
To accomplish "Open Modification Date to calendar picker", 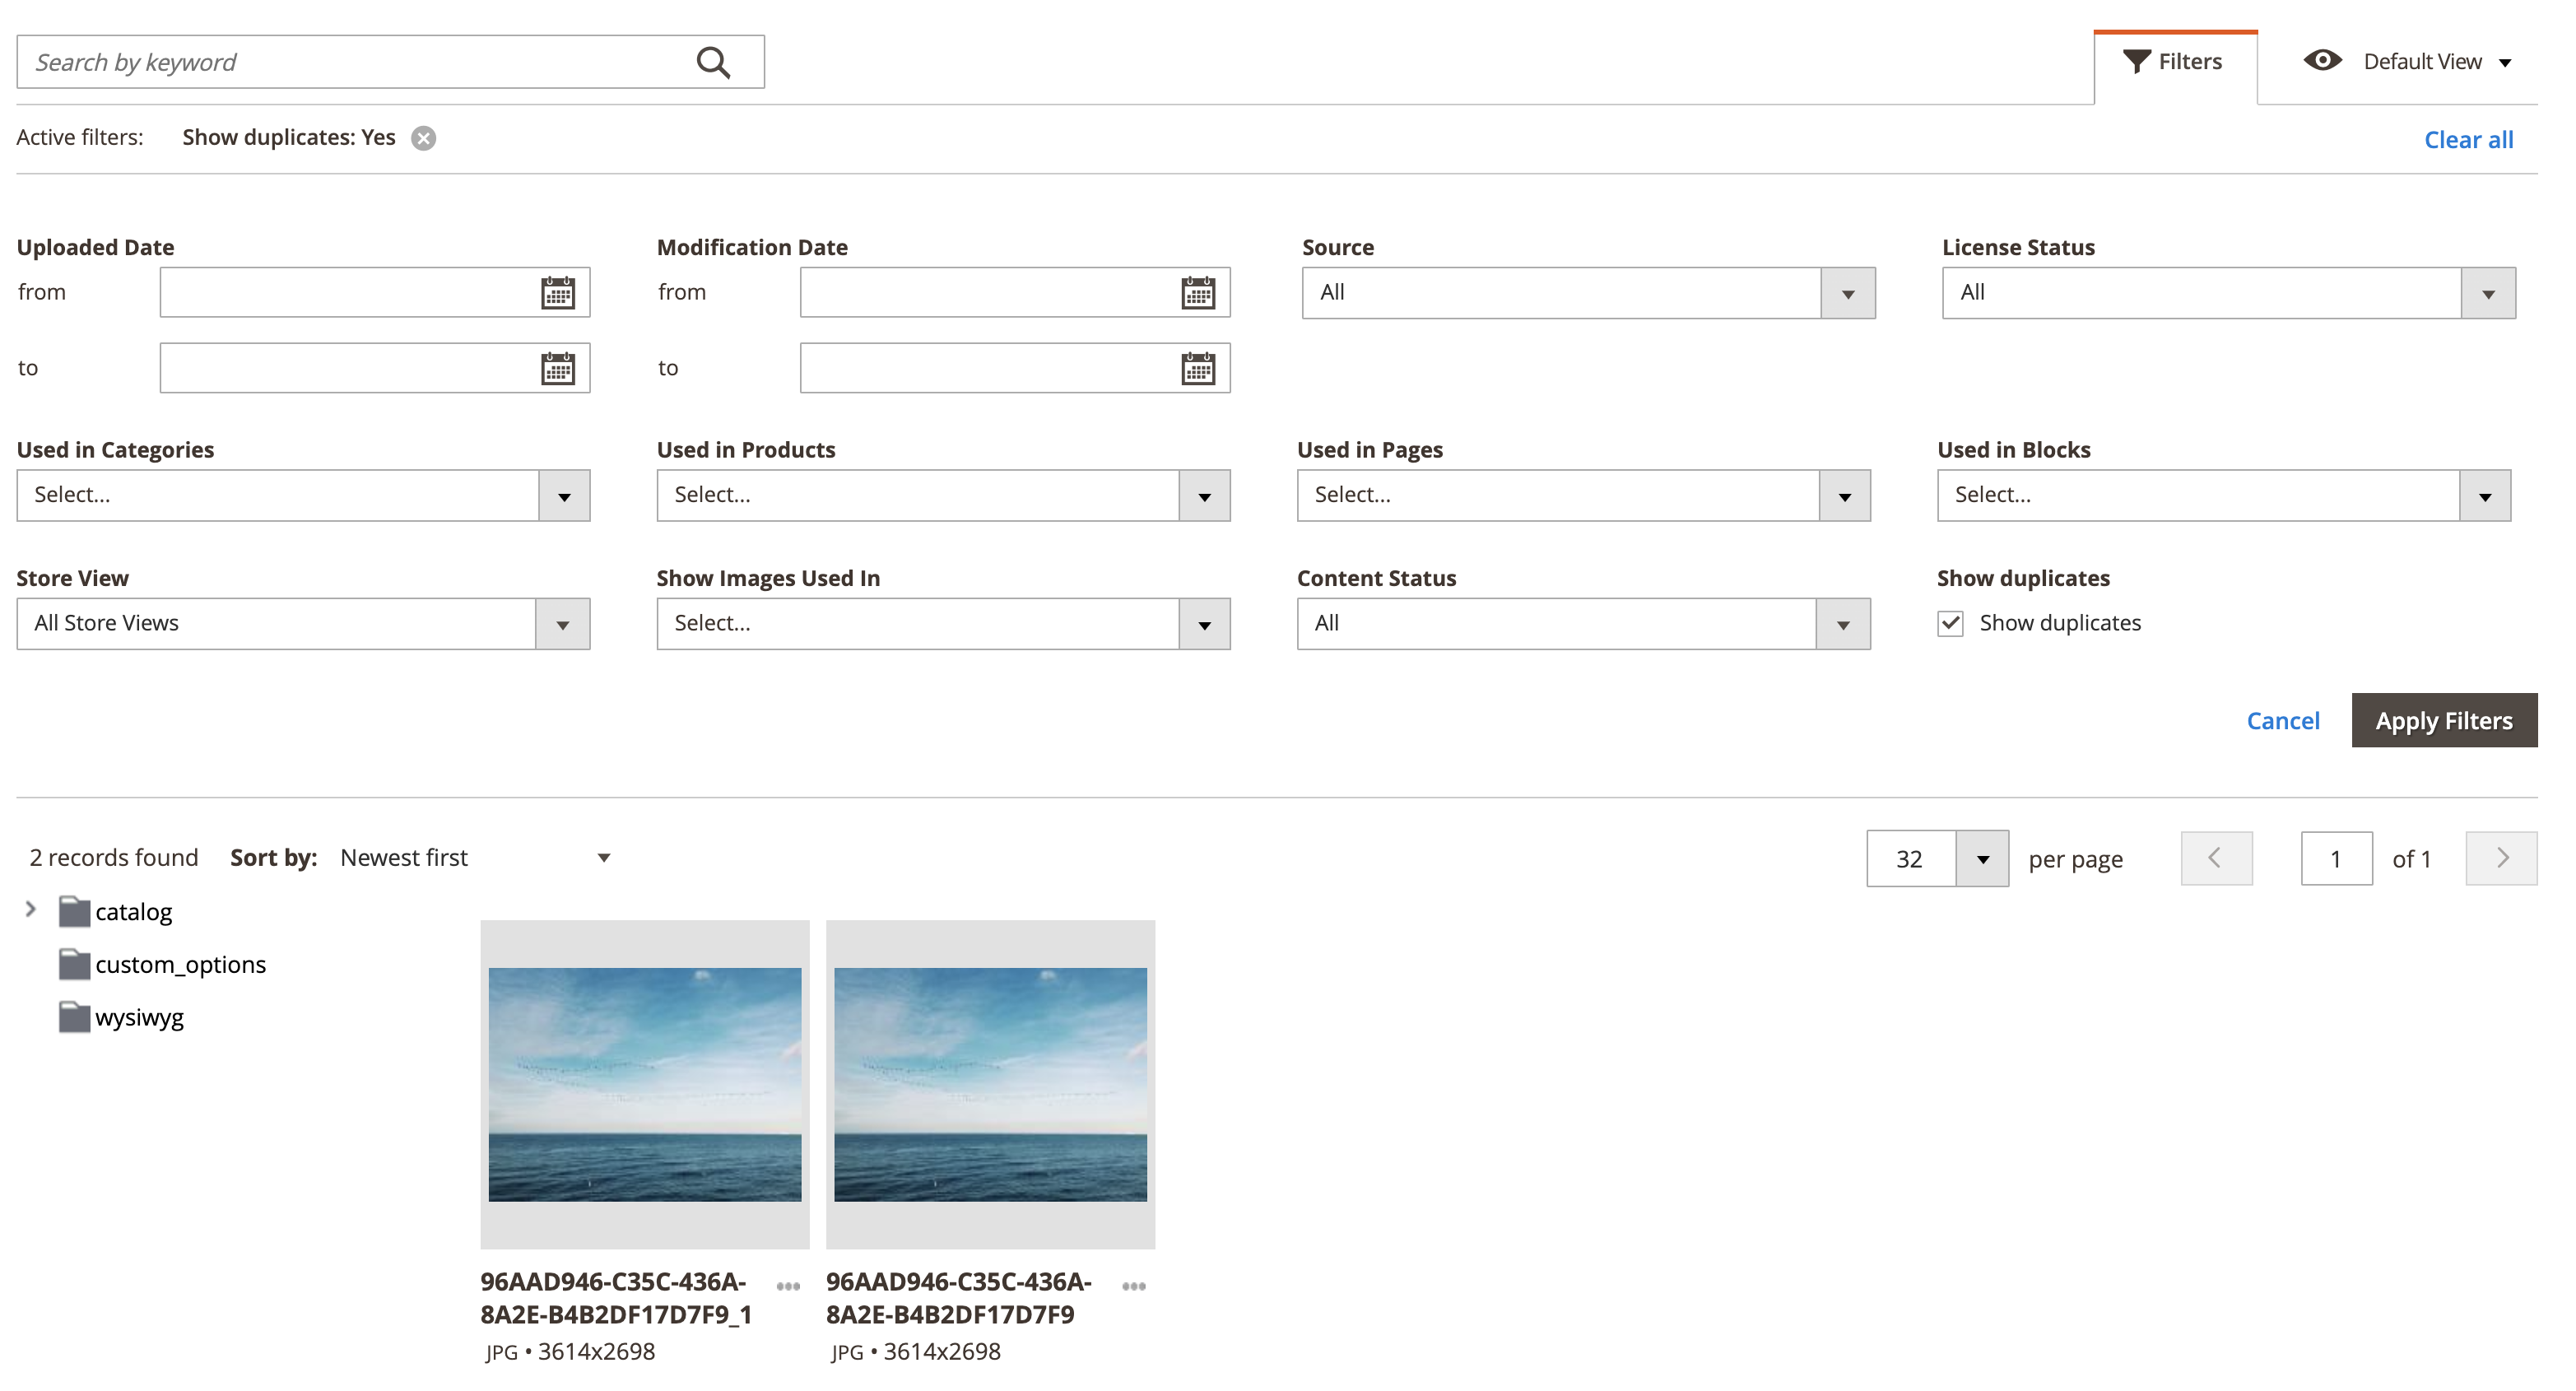I will tap(1198, 369).
